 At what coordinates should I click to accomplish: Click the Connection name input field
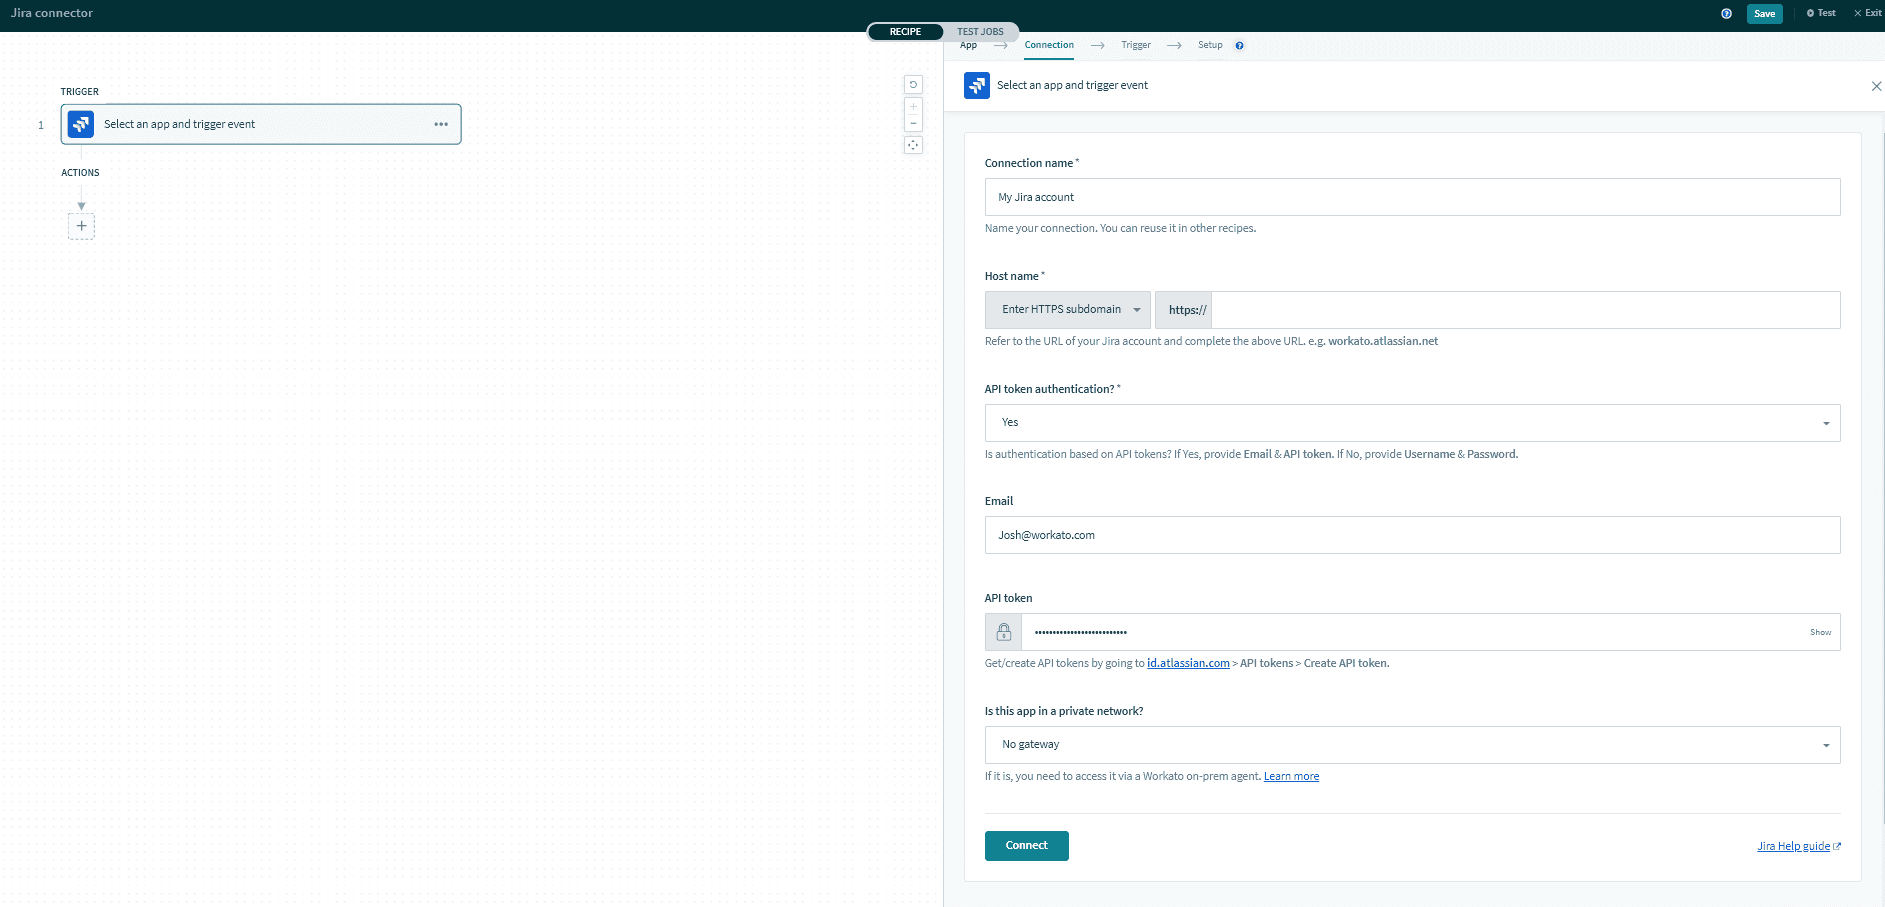pos(1412,197)
